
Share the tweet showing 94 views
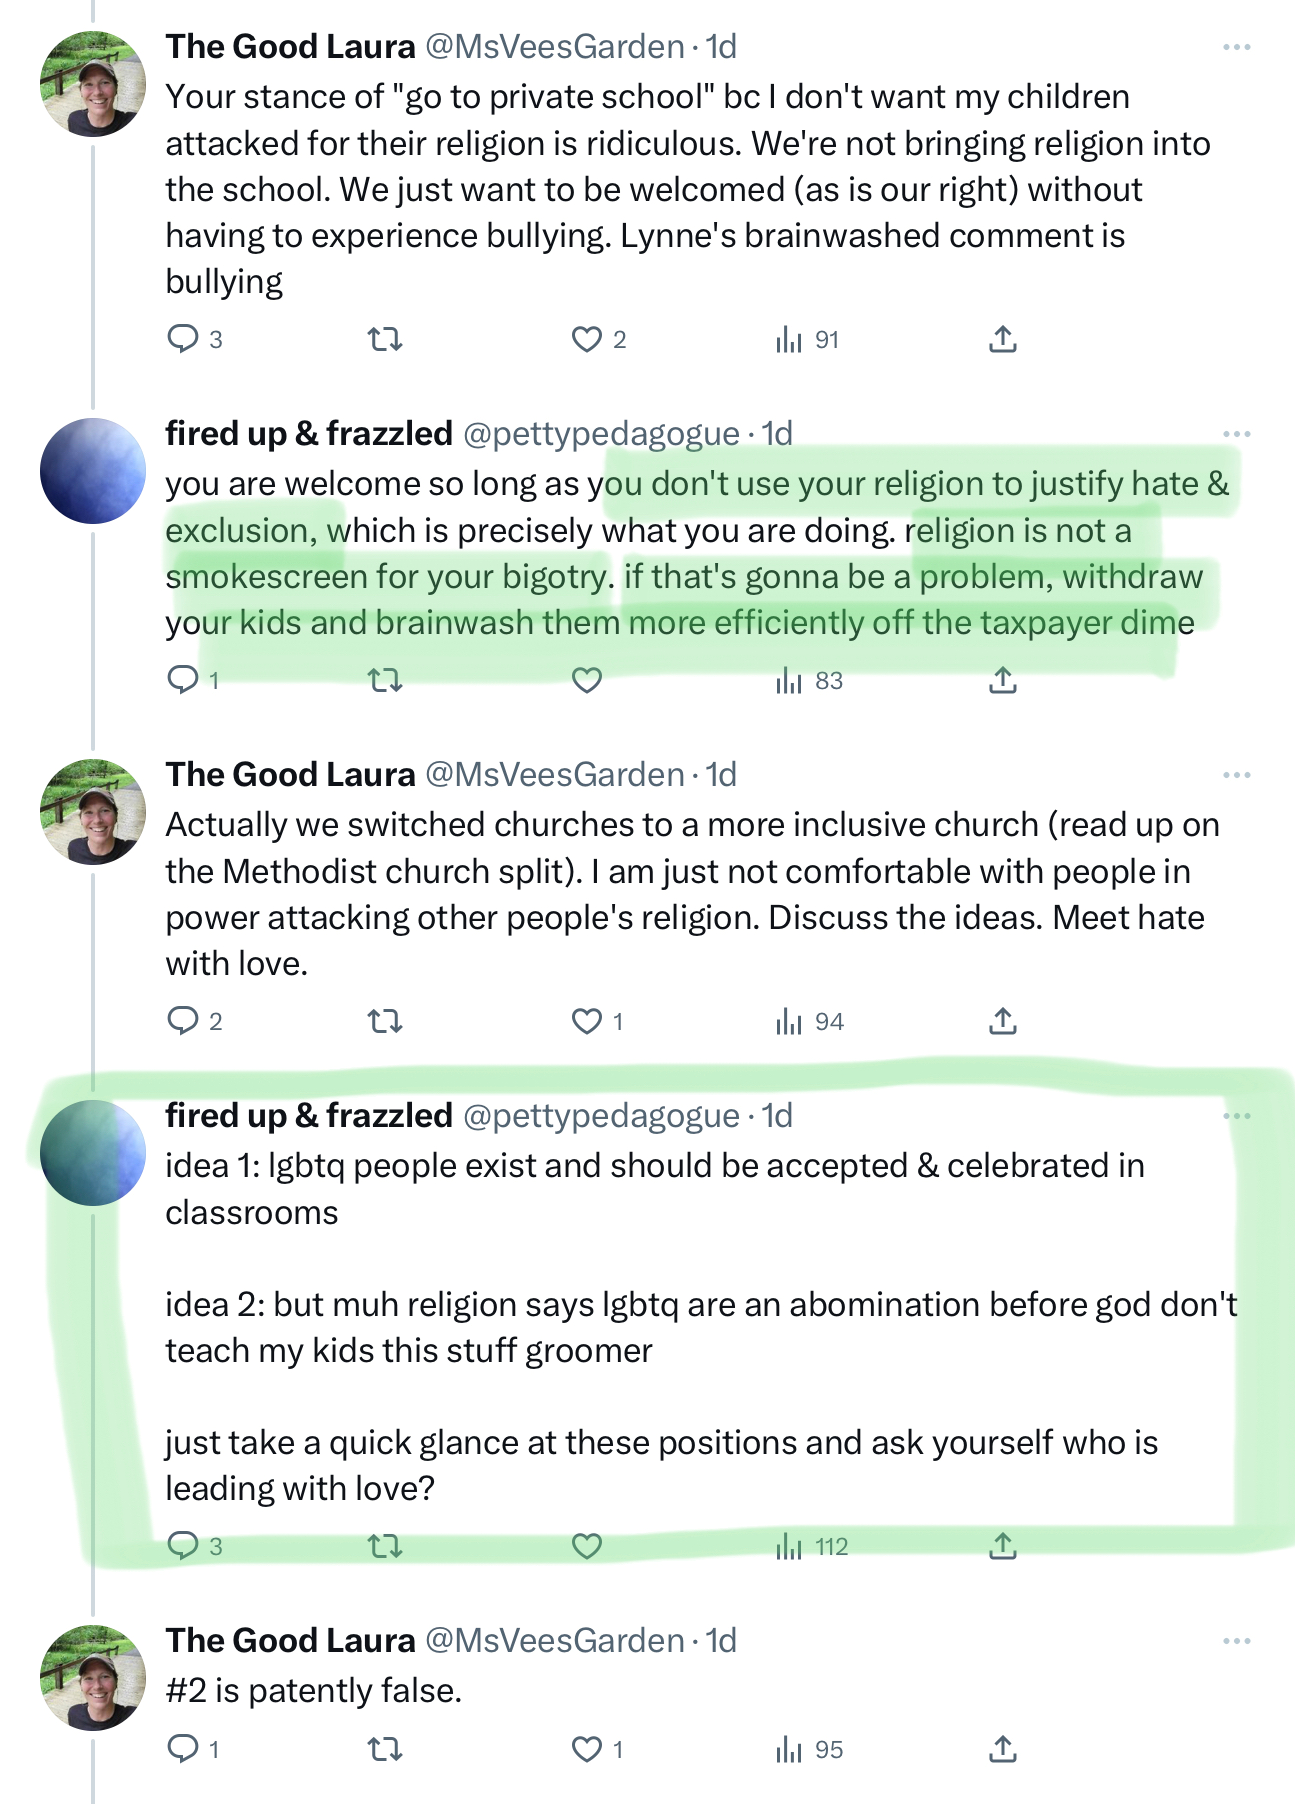tap(1002, 1021)
